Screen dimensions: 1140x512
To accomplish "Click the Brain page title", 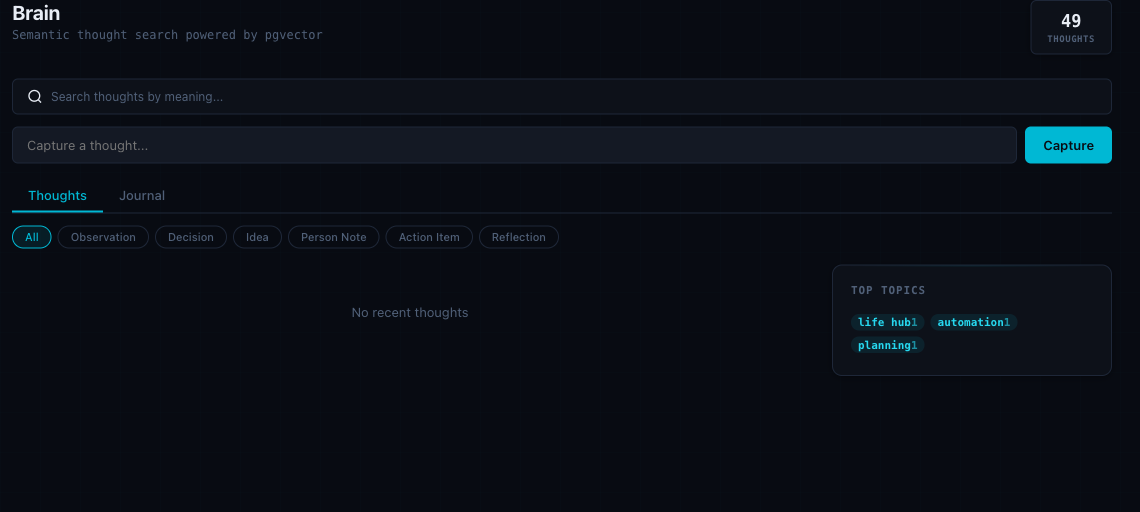I will click(36, 13).
